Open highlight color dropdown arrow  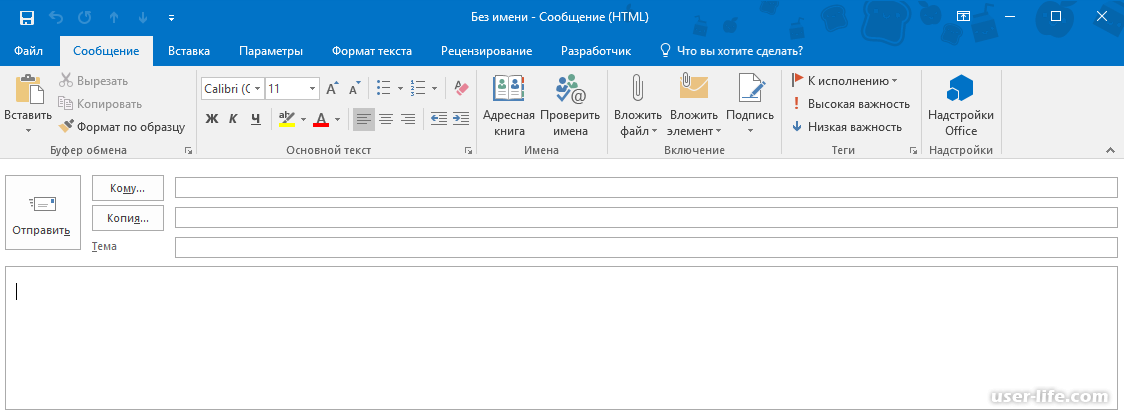tap(303, 119)
